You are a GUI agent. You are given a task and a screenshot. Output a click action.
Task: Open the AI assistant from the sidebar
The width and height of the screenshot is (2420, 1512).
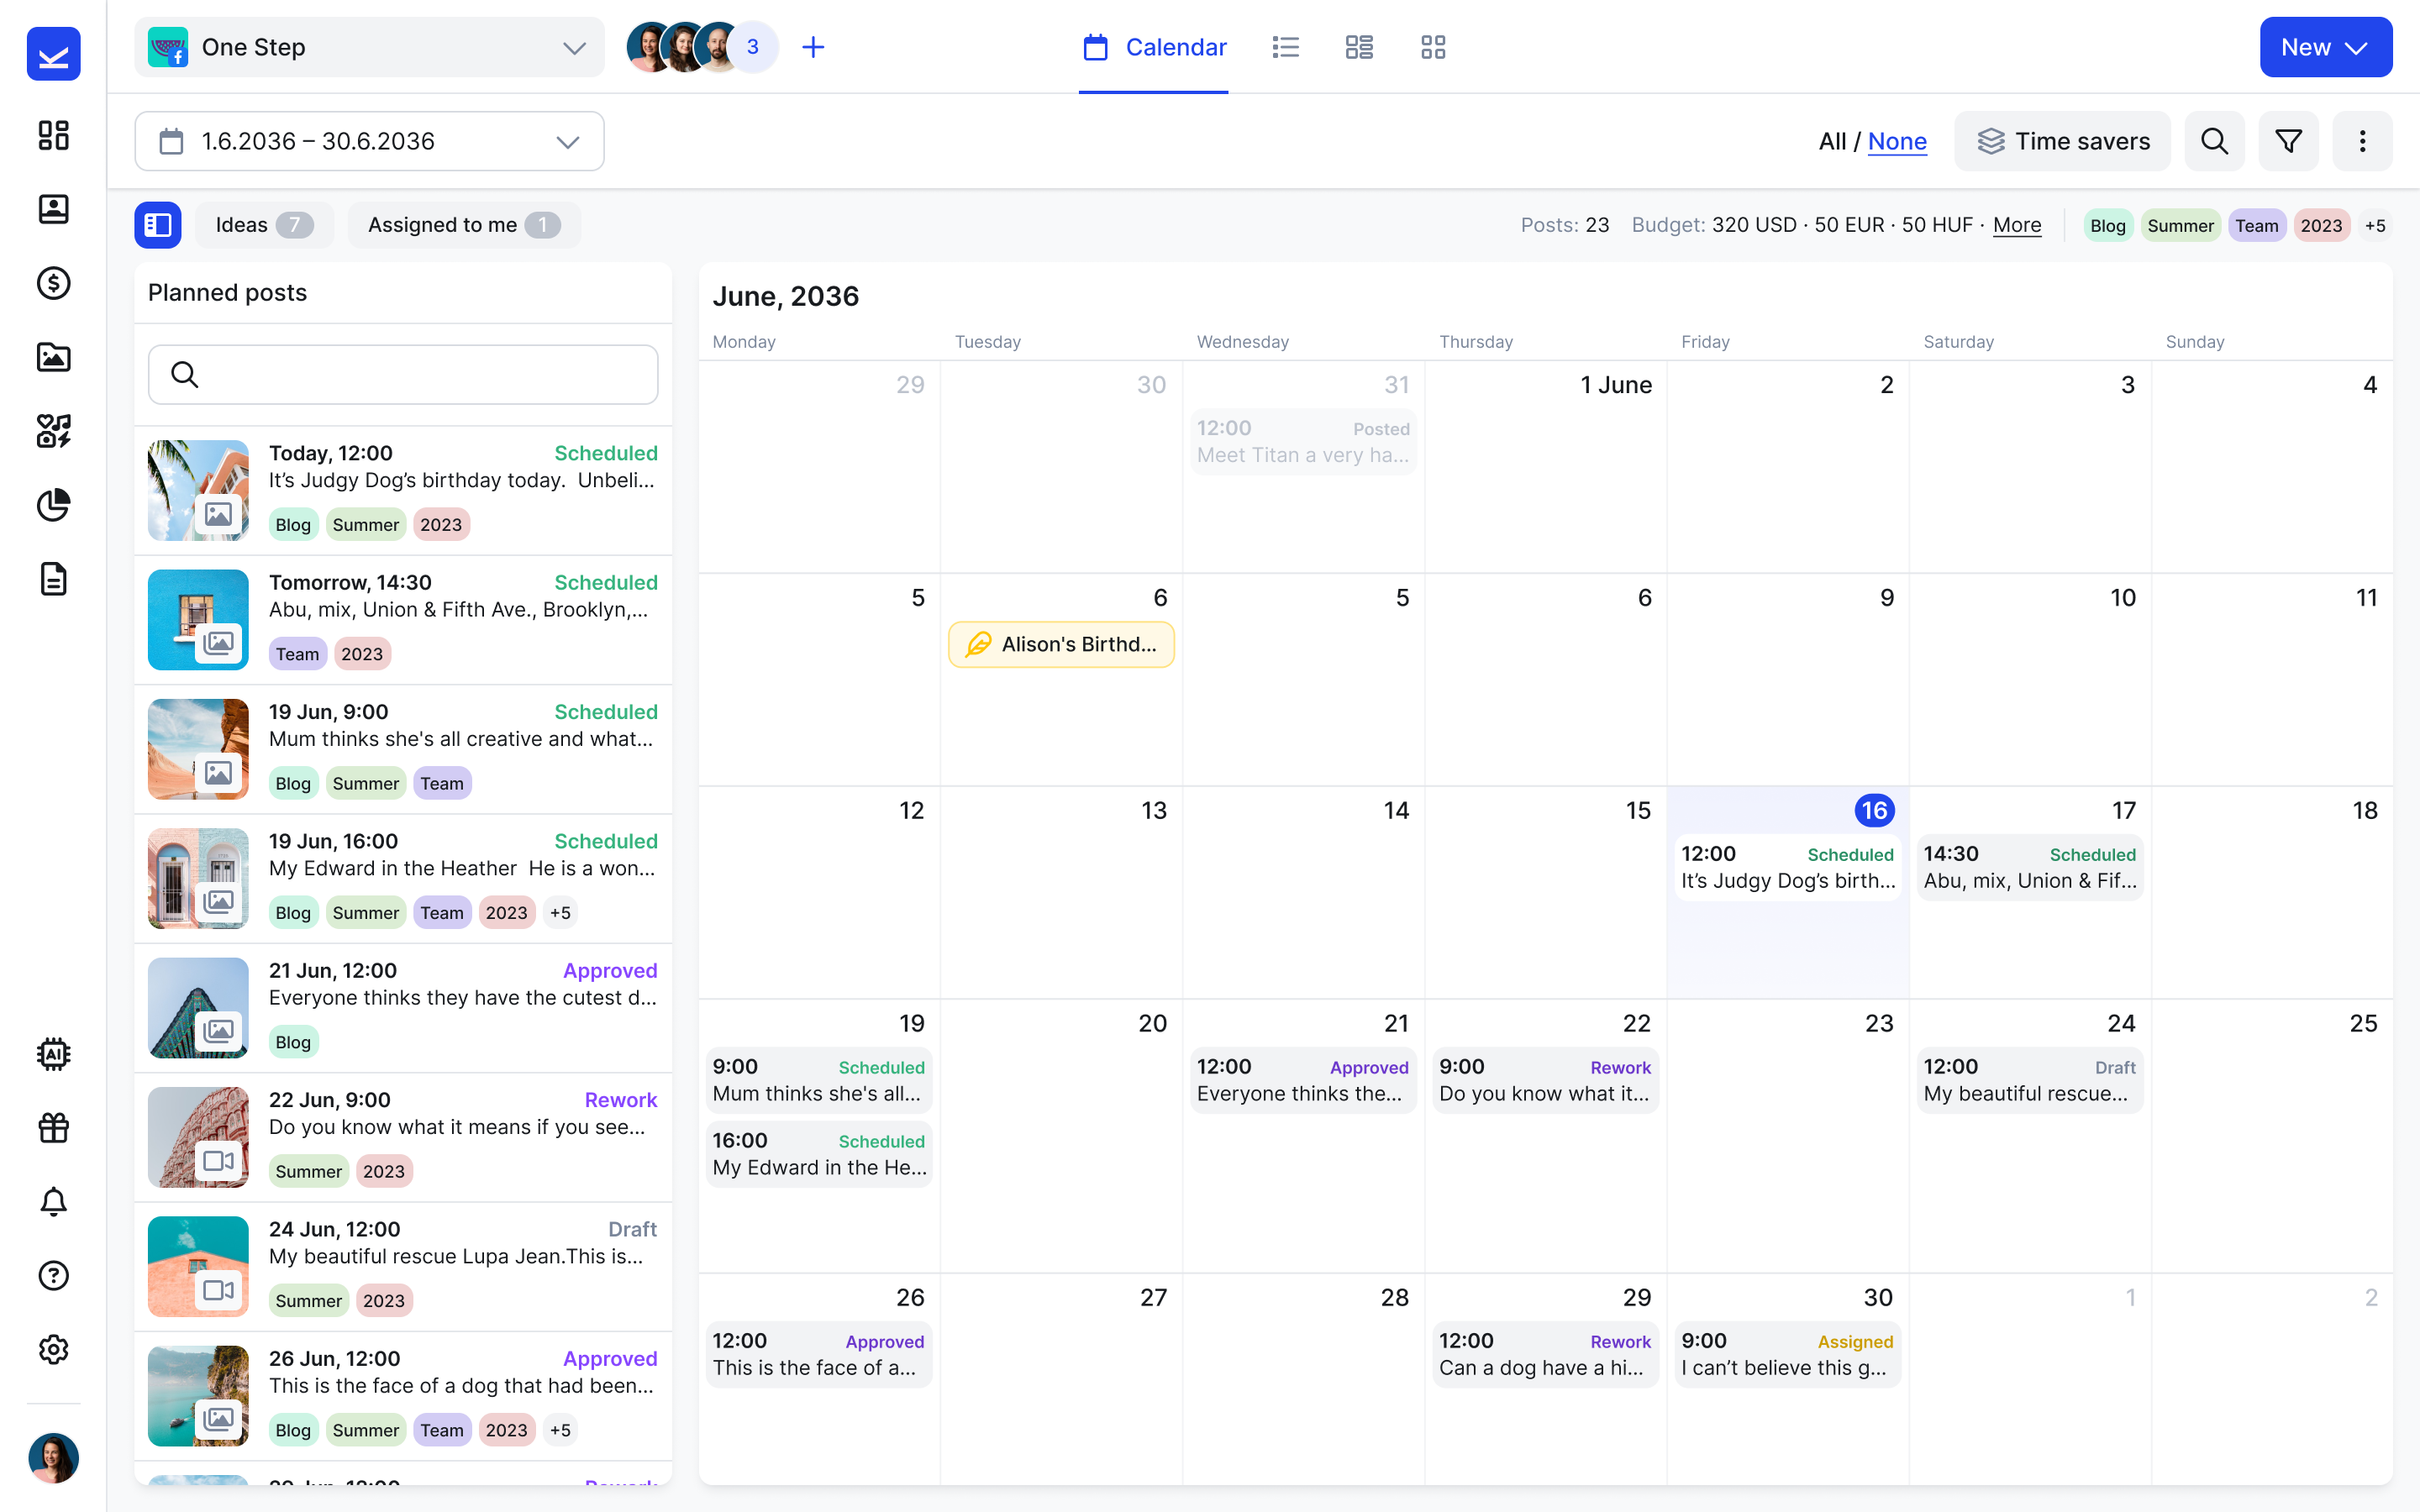[54, 1053]
